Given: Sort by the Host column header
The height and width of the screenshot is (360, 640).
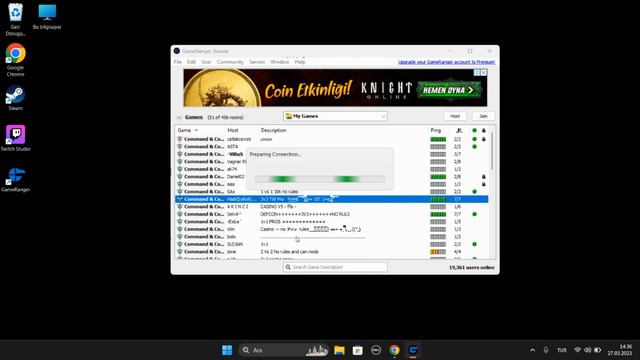Looking at the screenshot, I should pyautogui.click(x=233, y=130).
